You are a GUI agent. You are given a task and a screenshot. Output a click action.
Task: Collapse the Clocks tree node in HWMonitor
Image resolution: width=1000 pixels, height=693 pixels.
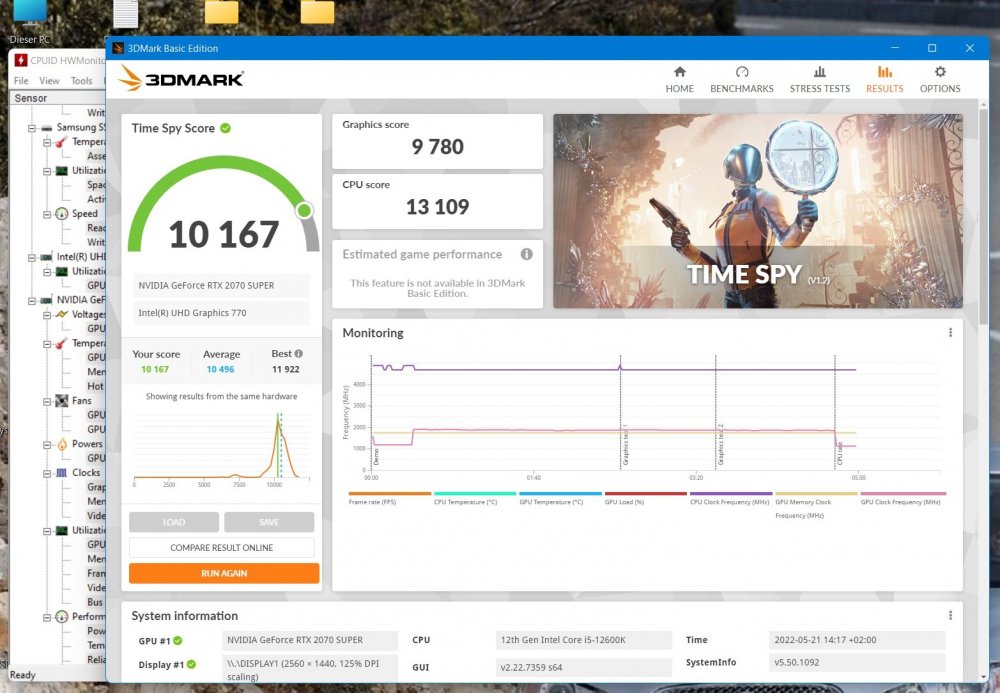click(x=47, y=473)
